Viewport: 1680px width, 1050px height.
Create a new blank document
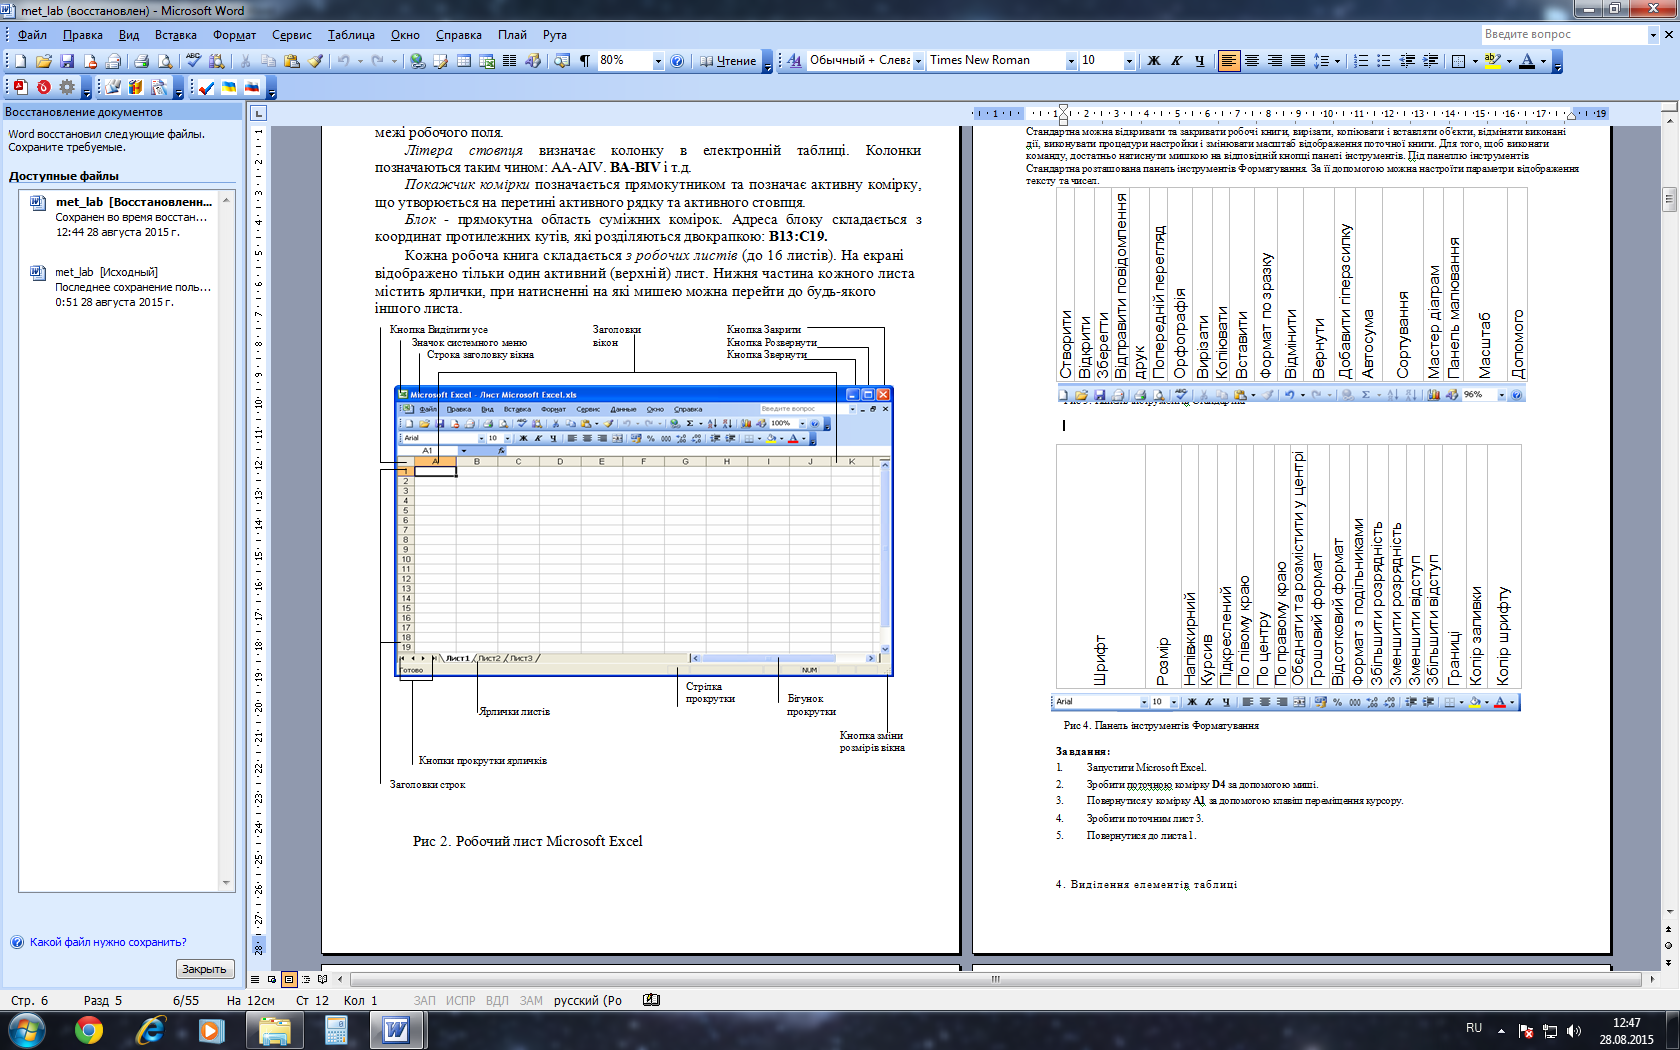point(19,61)
